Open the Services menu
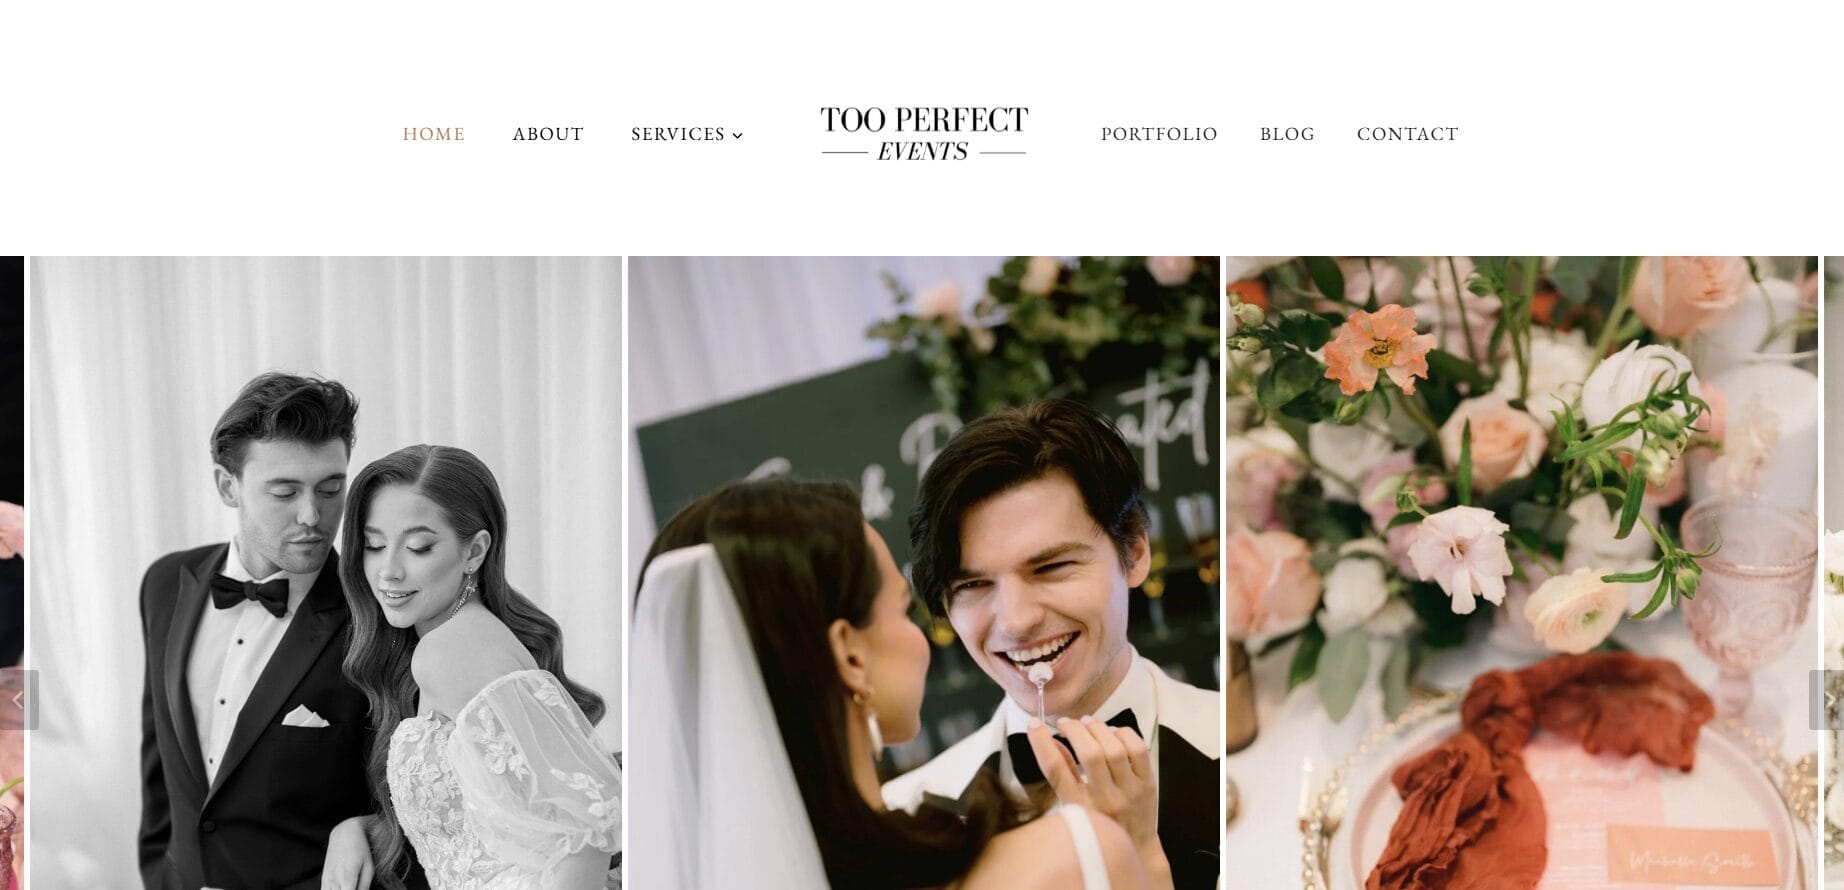Image resolution: width=1844 pixels, height=890 pixels. [x=678, y=134]
